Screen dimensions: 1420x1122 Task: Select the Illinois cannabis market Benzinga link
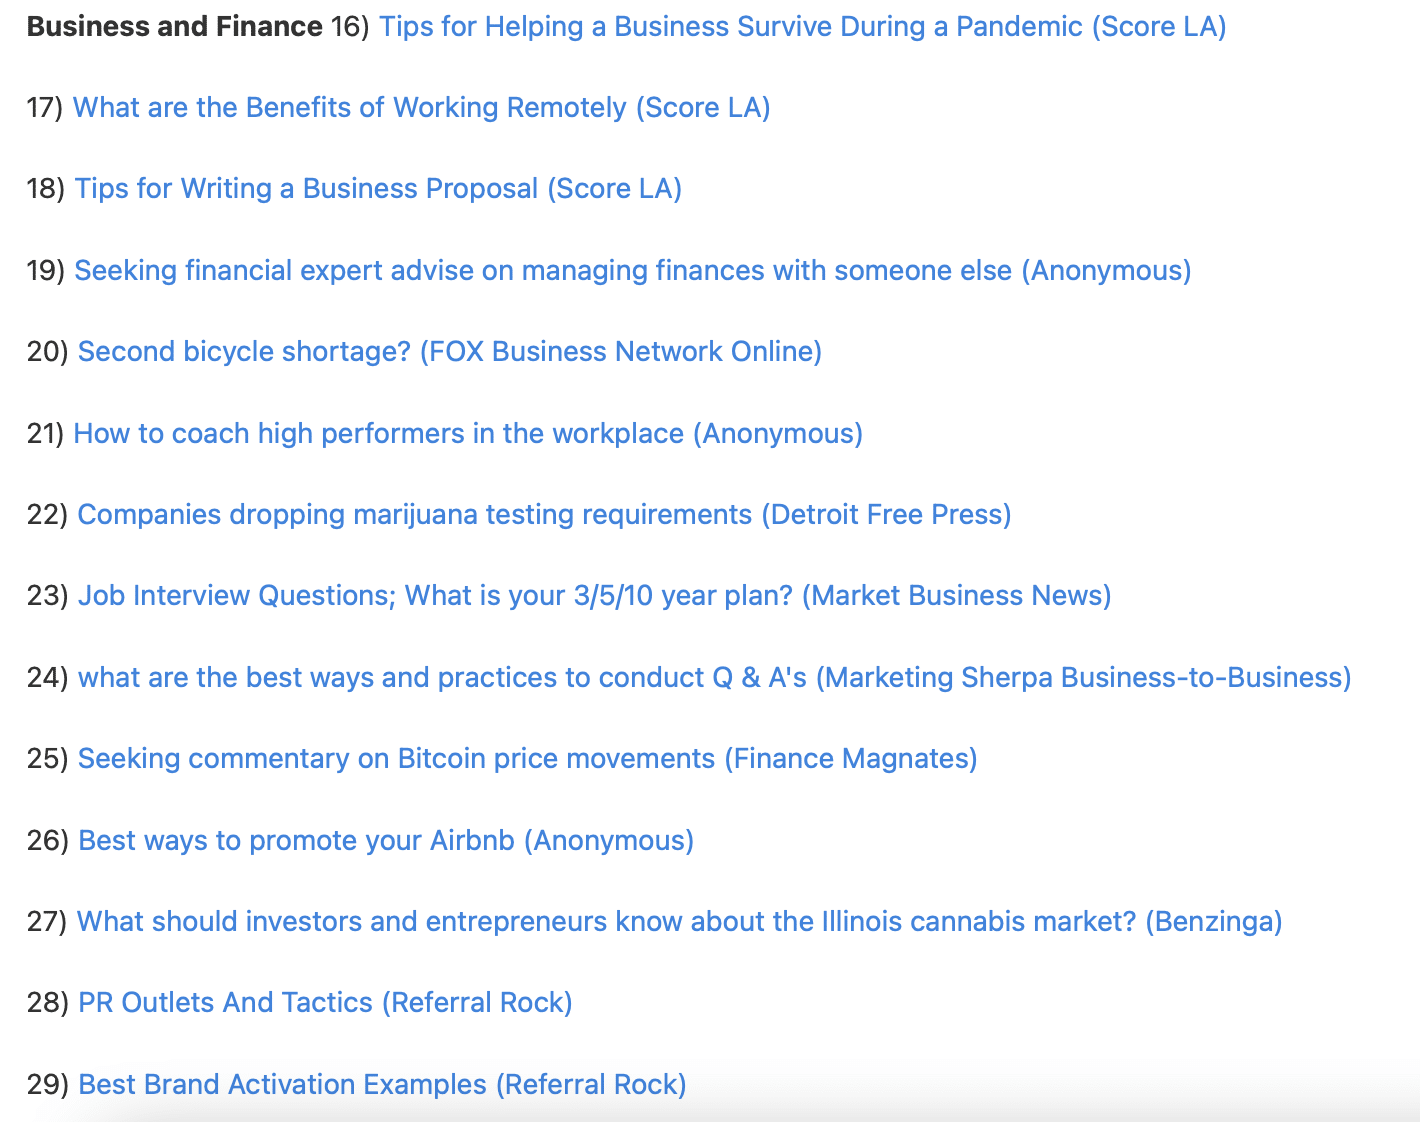point(679,922)
